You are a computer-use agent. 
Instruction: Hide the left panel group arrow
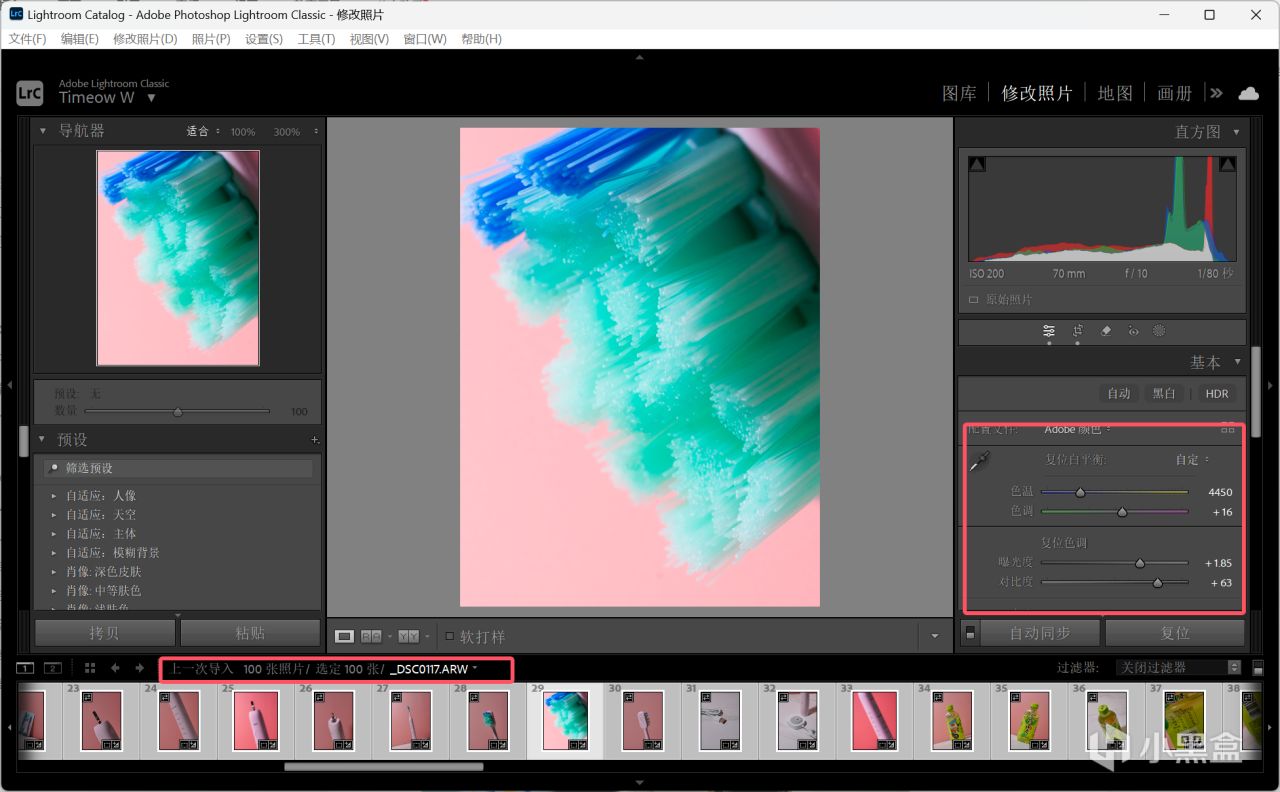tap(8, 385)
